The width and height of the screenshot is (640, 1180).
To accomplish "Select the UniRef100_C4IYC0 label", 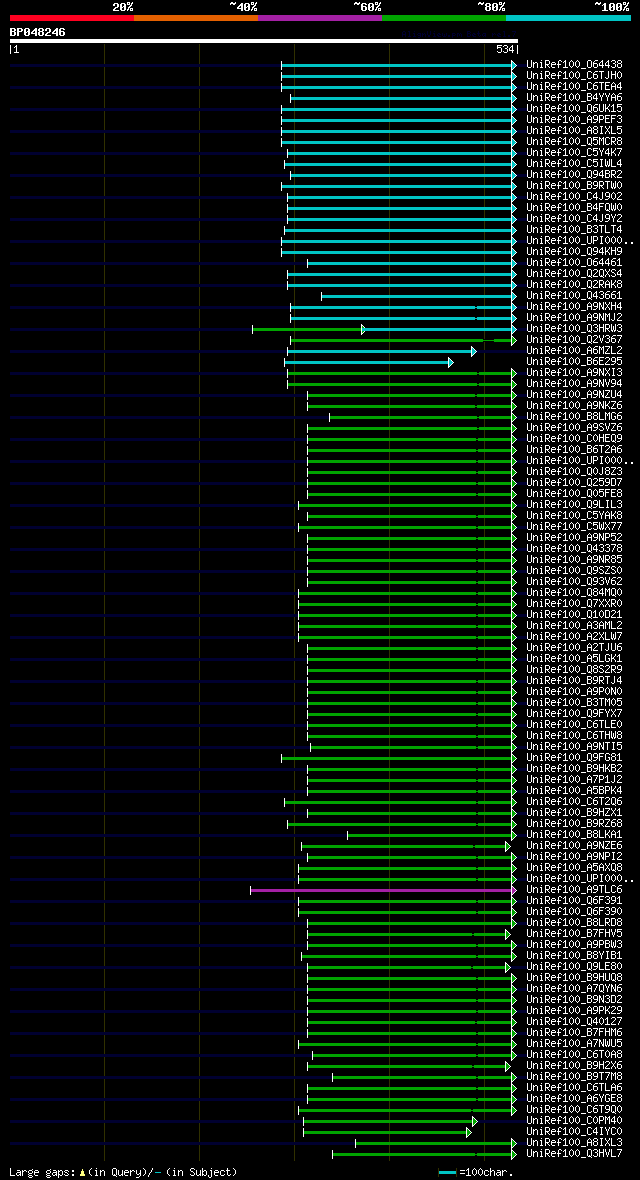I will (574, 1132).
